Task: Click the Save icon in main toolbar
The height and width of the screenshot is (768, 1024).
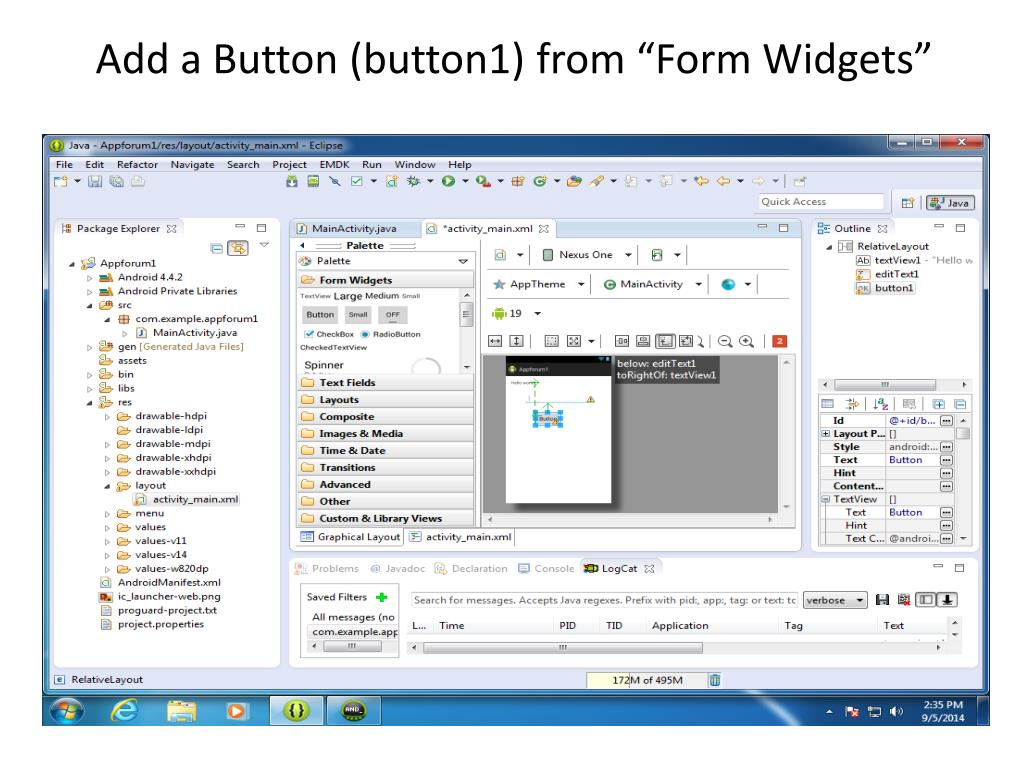Action: click(95, 182)
